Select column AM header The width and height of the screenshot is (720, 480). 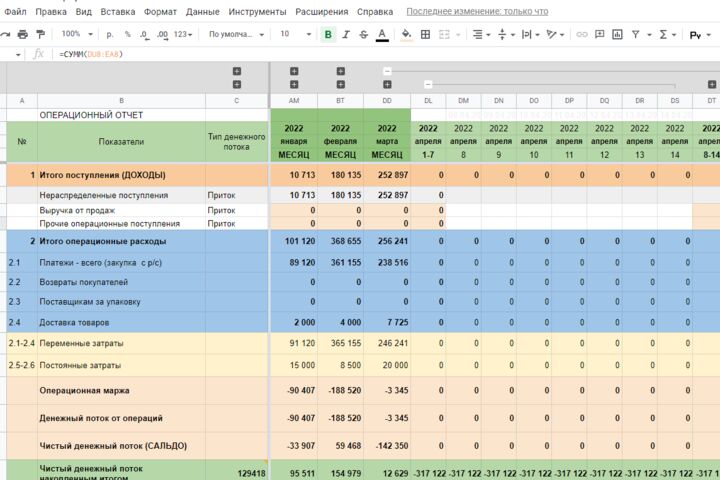pyautogui.click(x=294, y=101)
